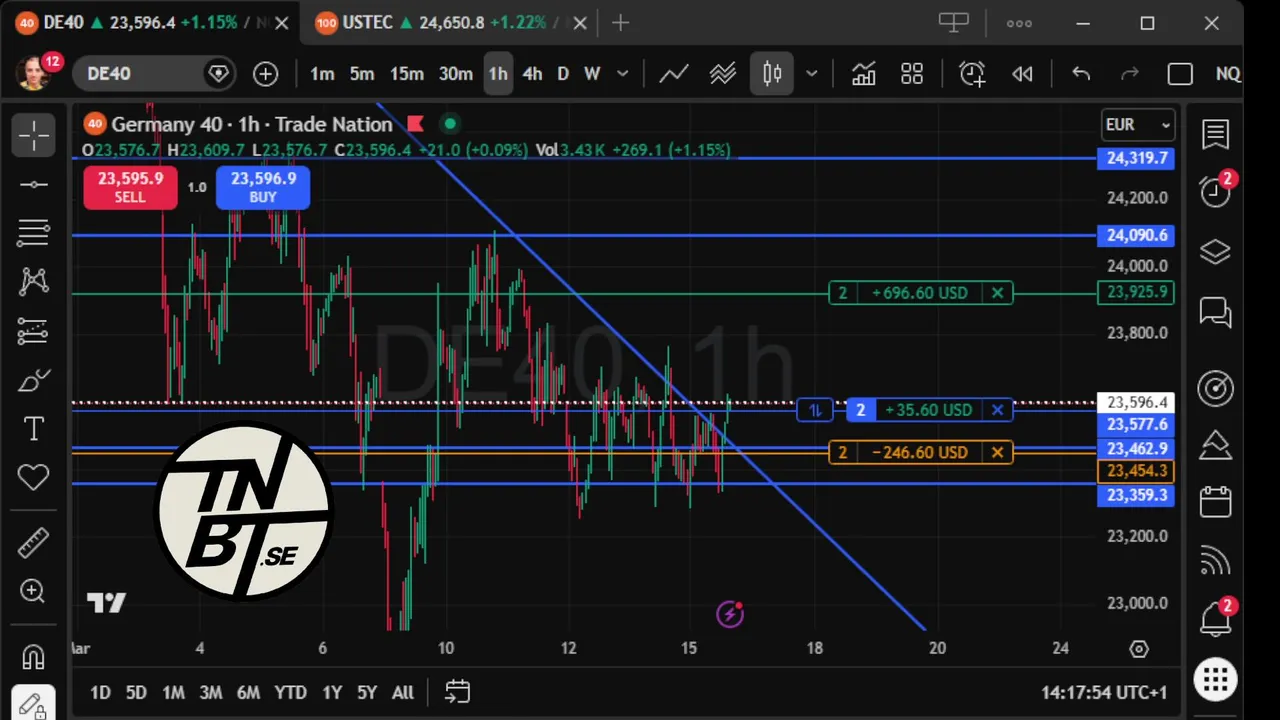Expand the timeframe list dropdown
Viewport: 1280px width, 720px height.
click(623, 73)
